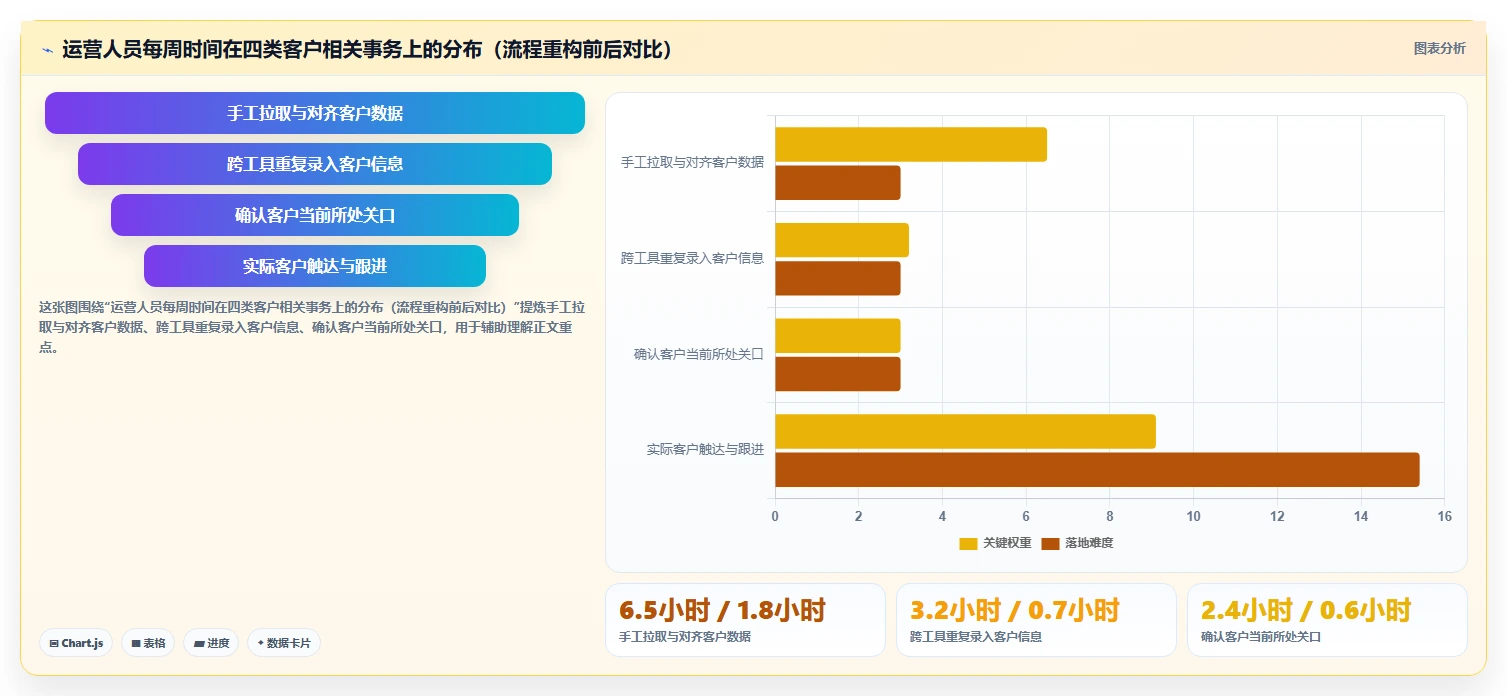Click chart axis label 确认客户当前所处关口
This screenshot has height=696, width=1507.
(699, 354)
